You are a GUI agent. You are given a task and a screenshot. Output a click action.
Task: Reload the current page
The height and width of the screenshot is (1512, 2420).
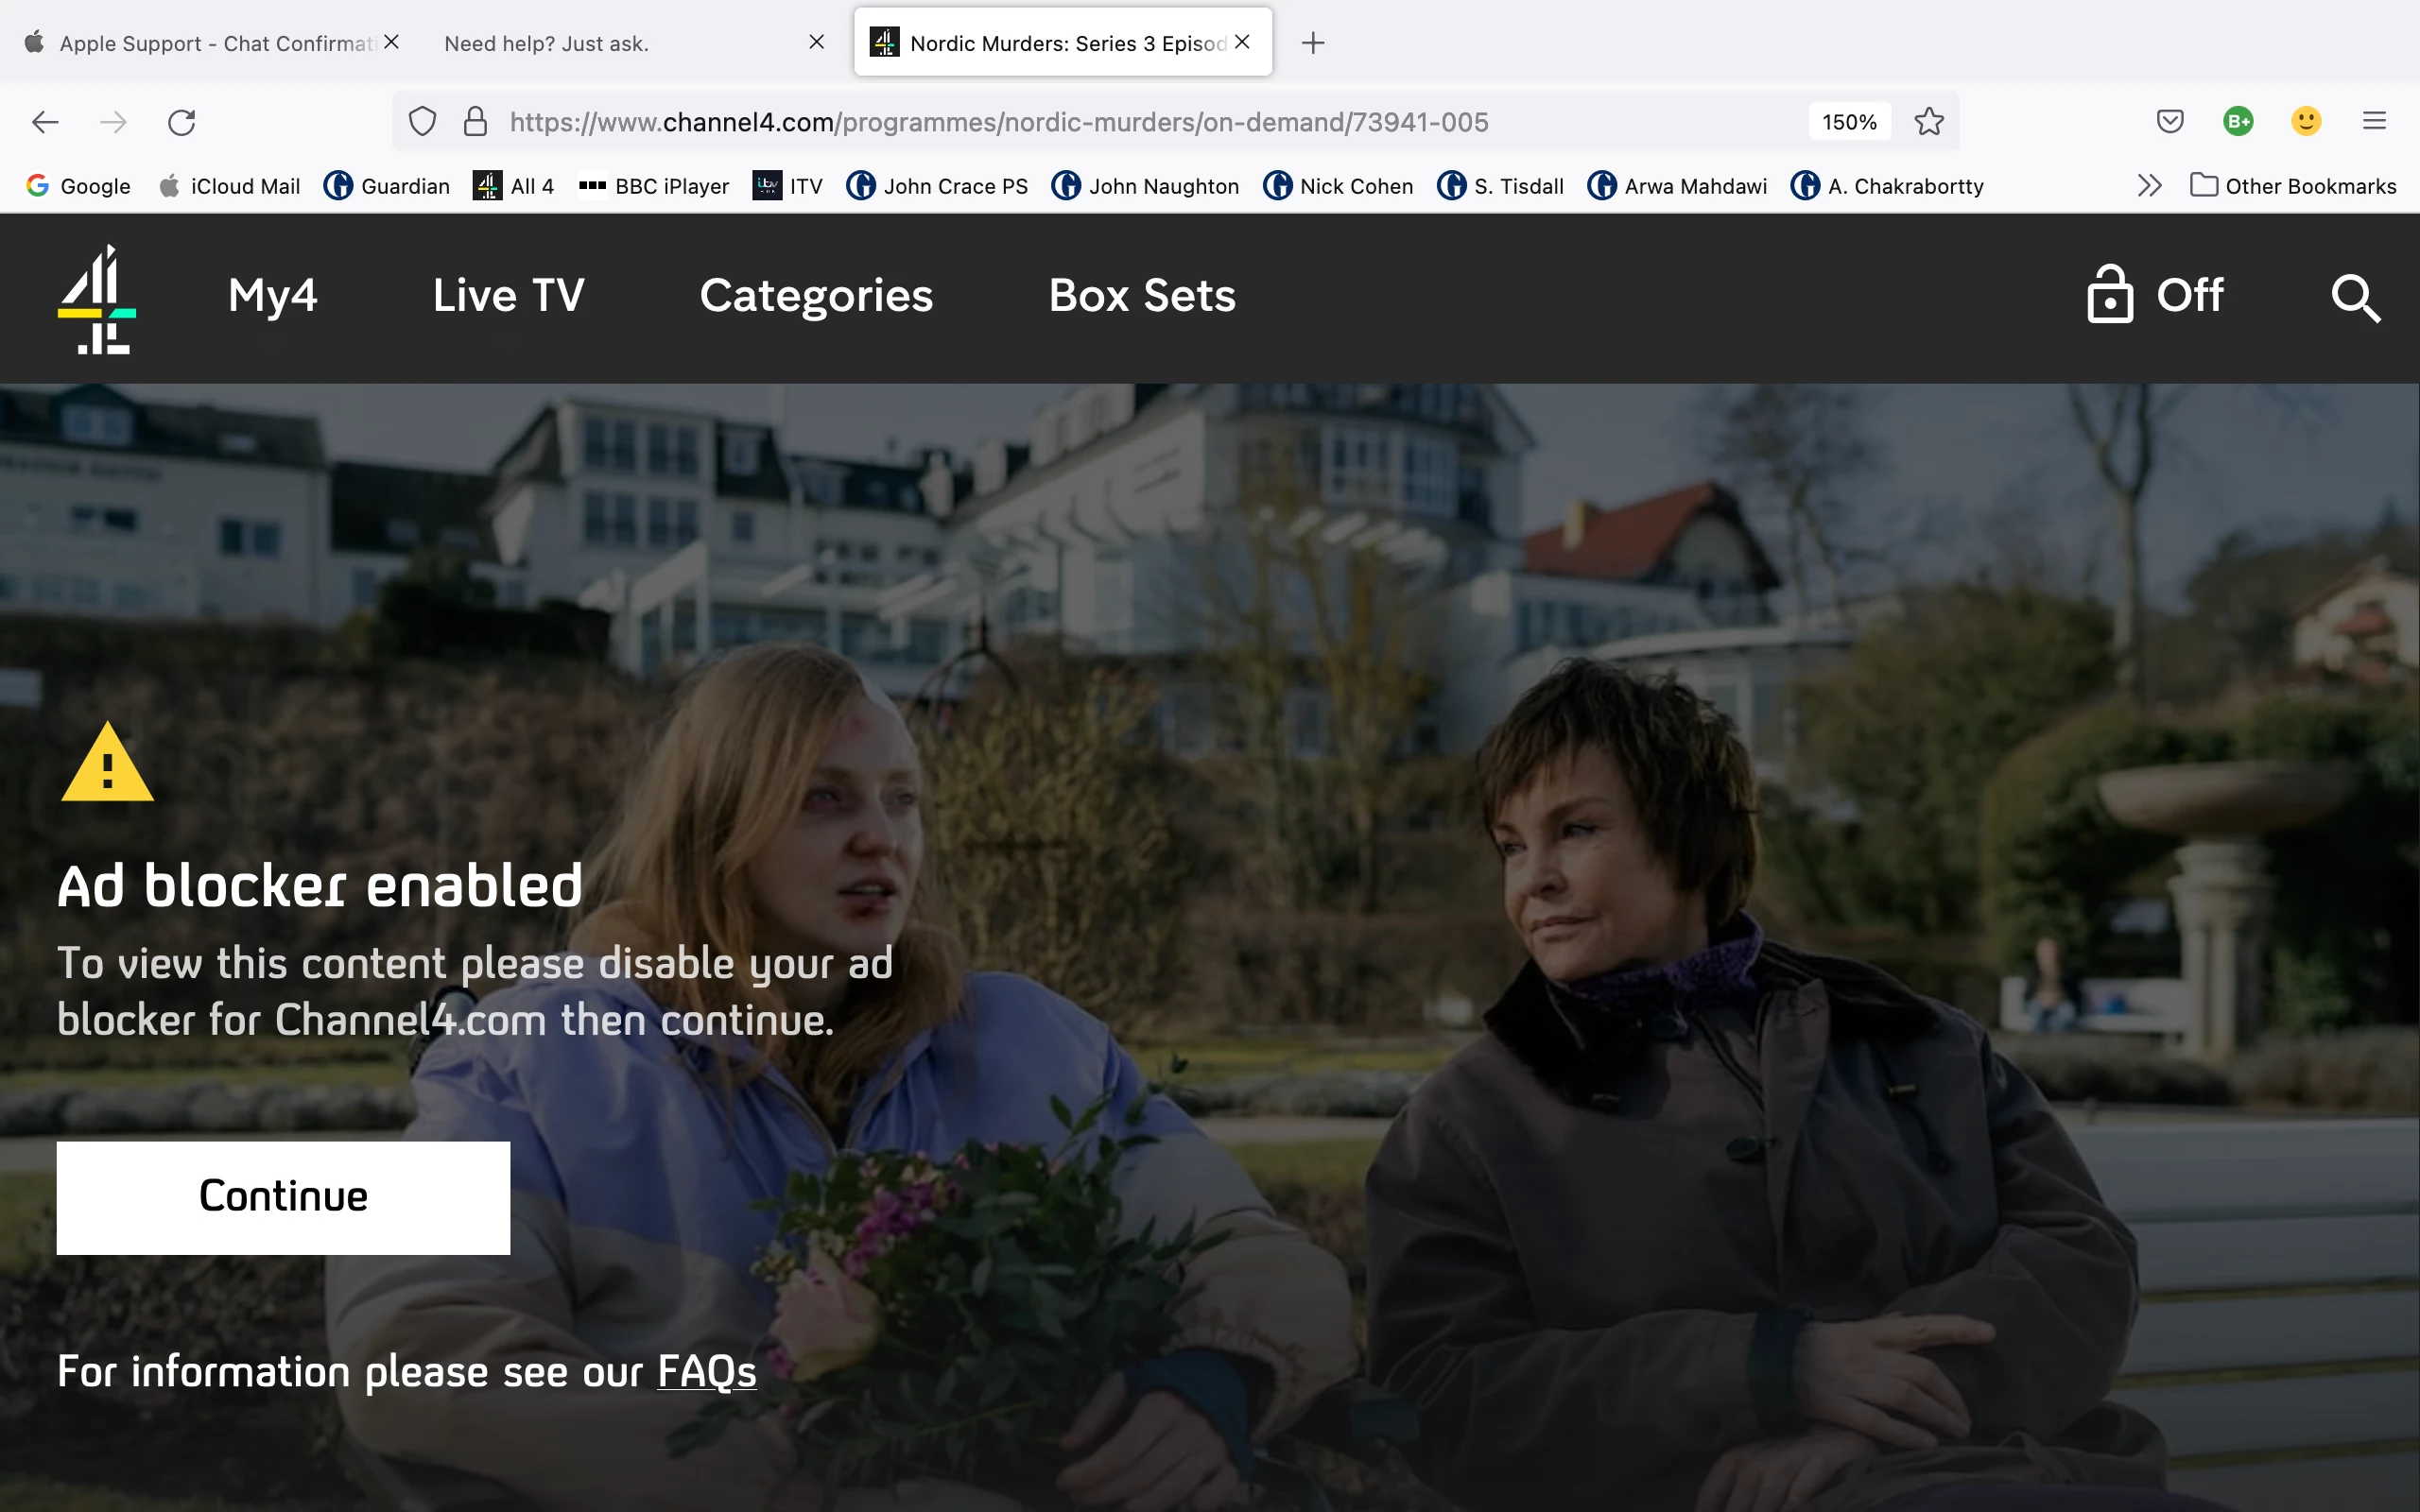(181, 122)
